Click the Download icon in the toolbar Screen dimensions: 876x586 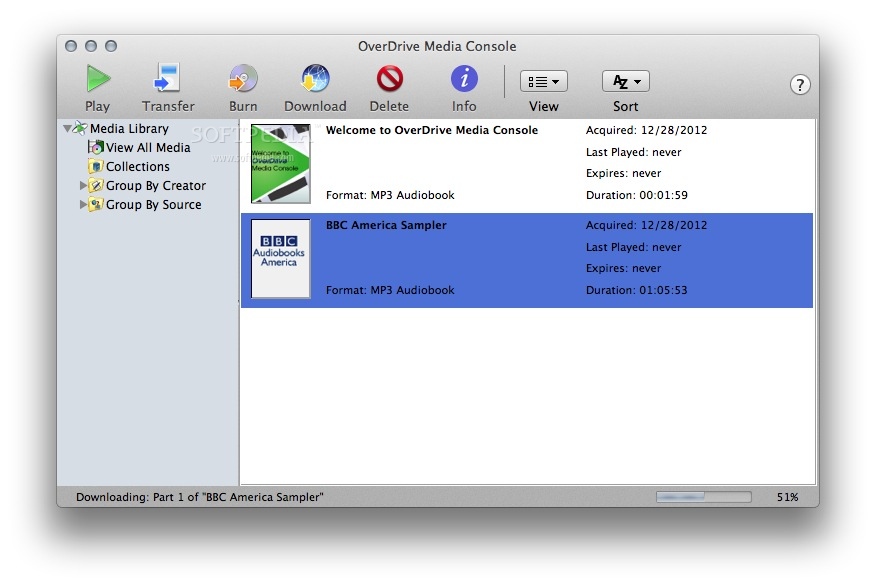[315, 79]
